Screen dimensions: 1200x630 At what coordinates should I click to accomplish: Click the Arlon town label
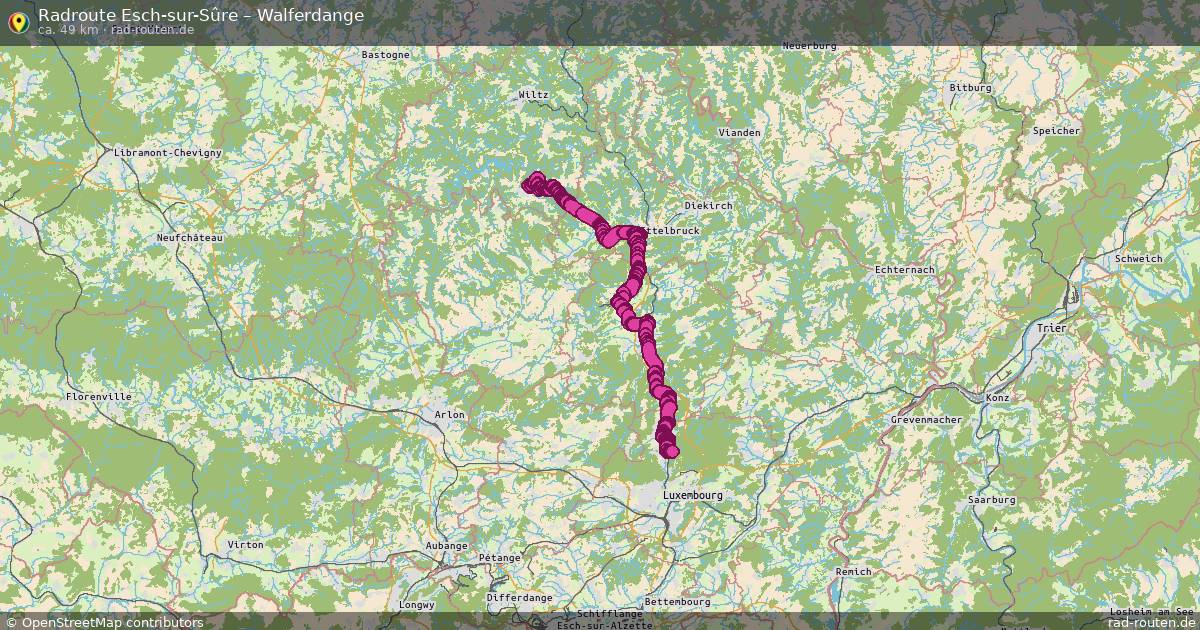click(450, 414)
